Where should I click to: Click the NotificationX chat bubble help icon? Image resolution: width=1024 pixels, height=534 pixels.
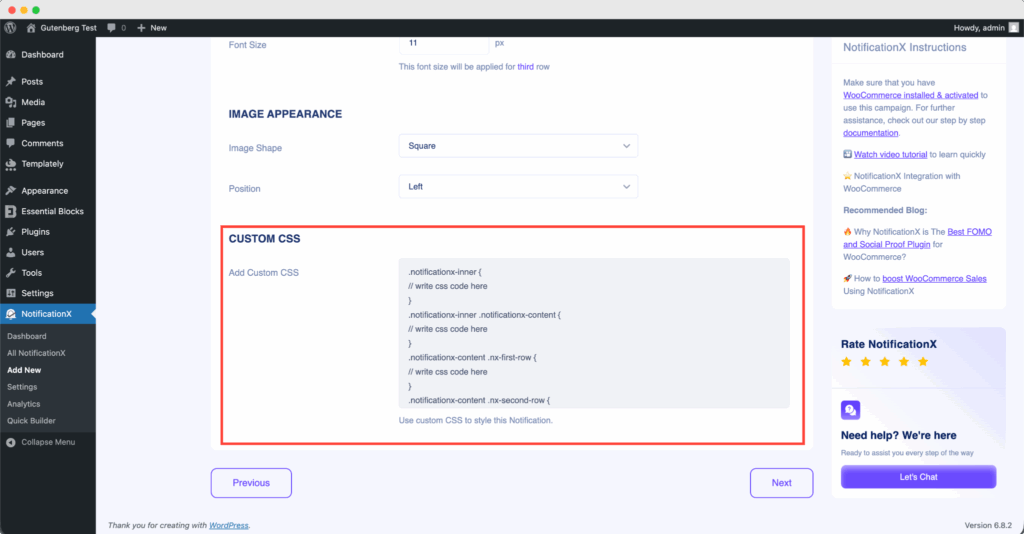(x=851, y=410)
